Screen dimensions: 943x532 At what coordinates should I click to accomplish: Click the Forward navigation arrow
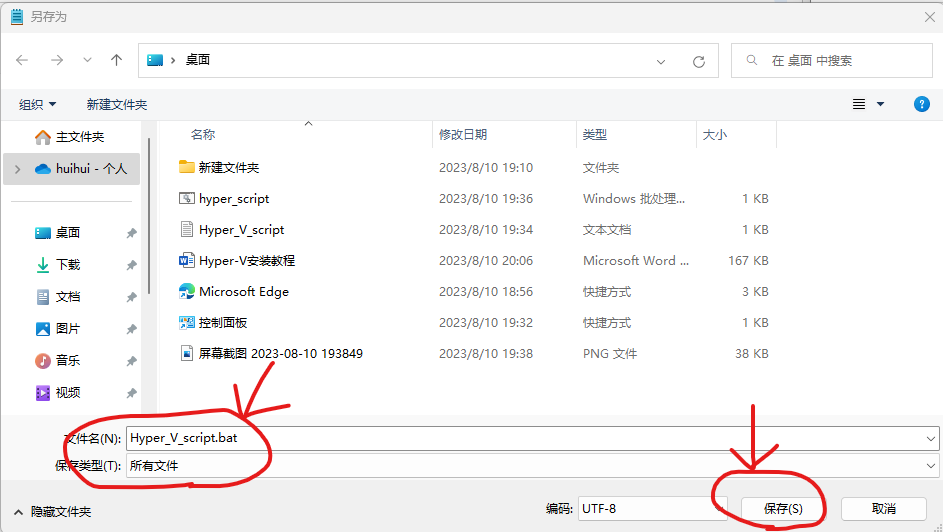(x=57, y=60)
